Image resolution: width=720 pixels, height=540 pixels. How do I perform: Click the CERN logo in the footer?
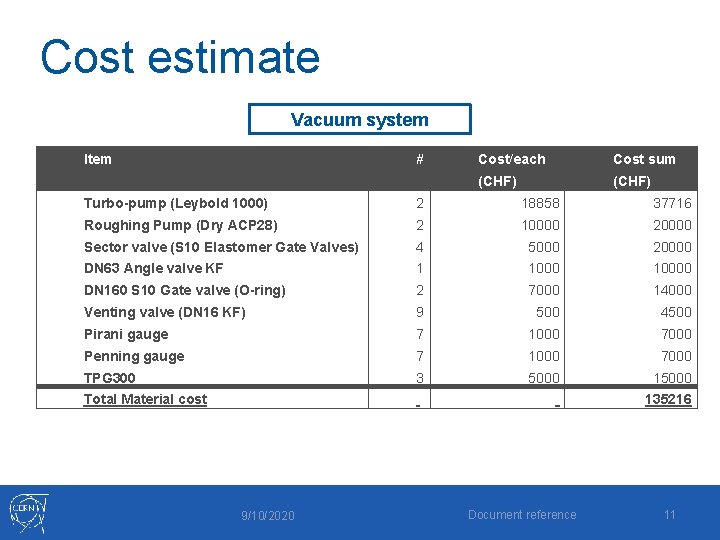(28, 513)
